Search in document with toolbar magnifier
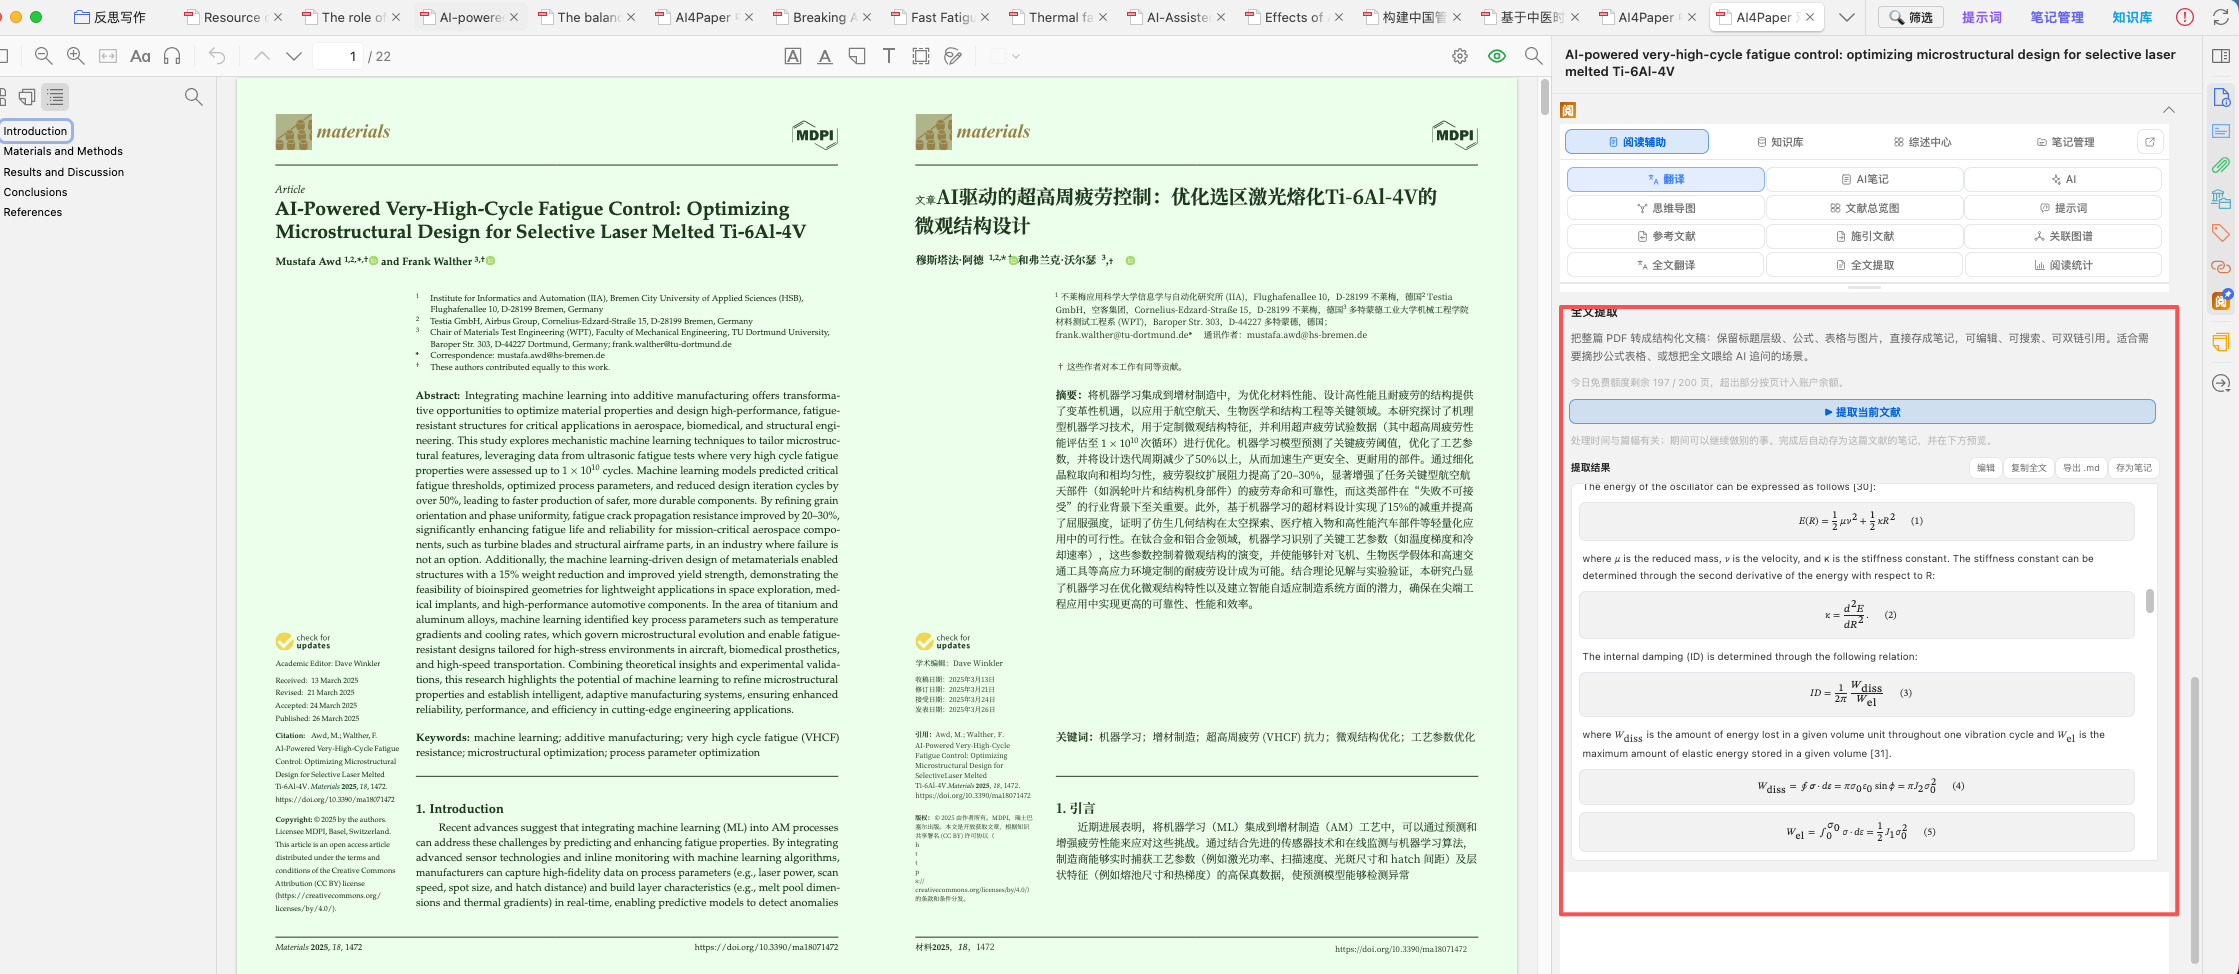The image size is (2239, 974). tap(1533, 56)
